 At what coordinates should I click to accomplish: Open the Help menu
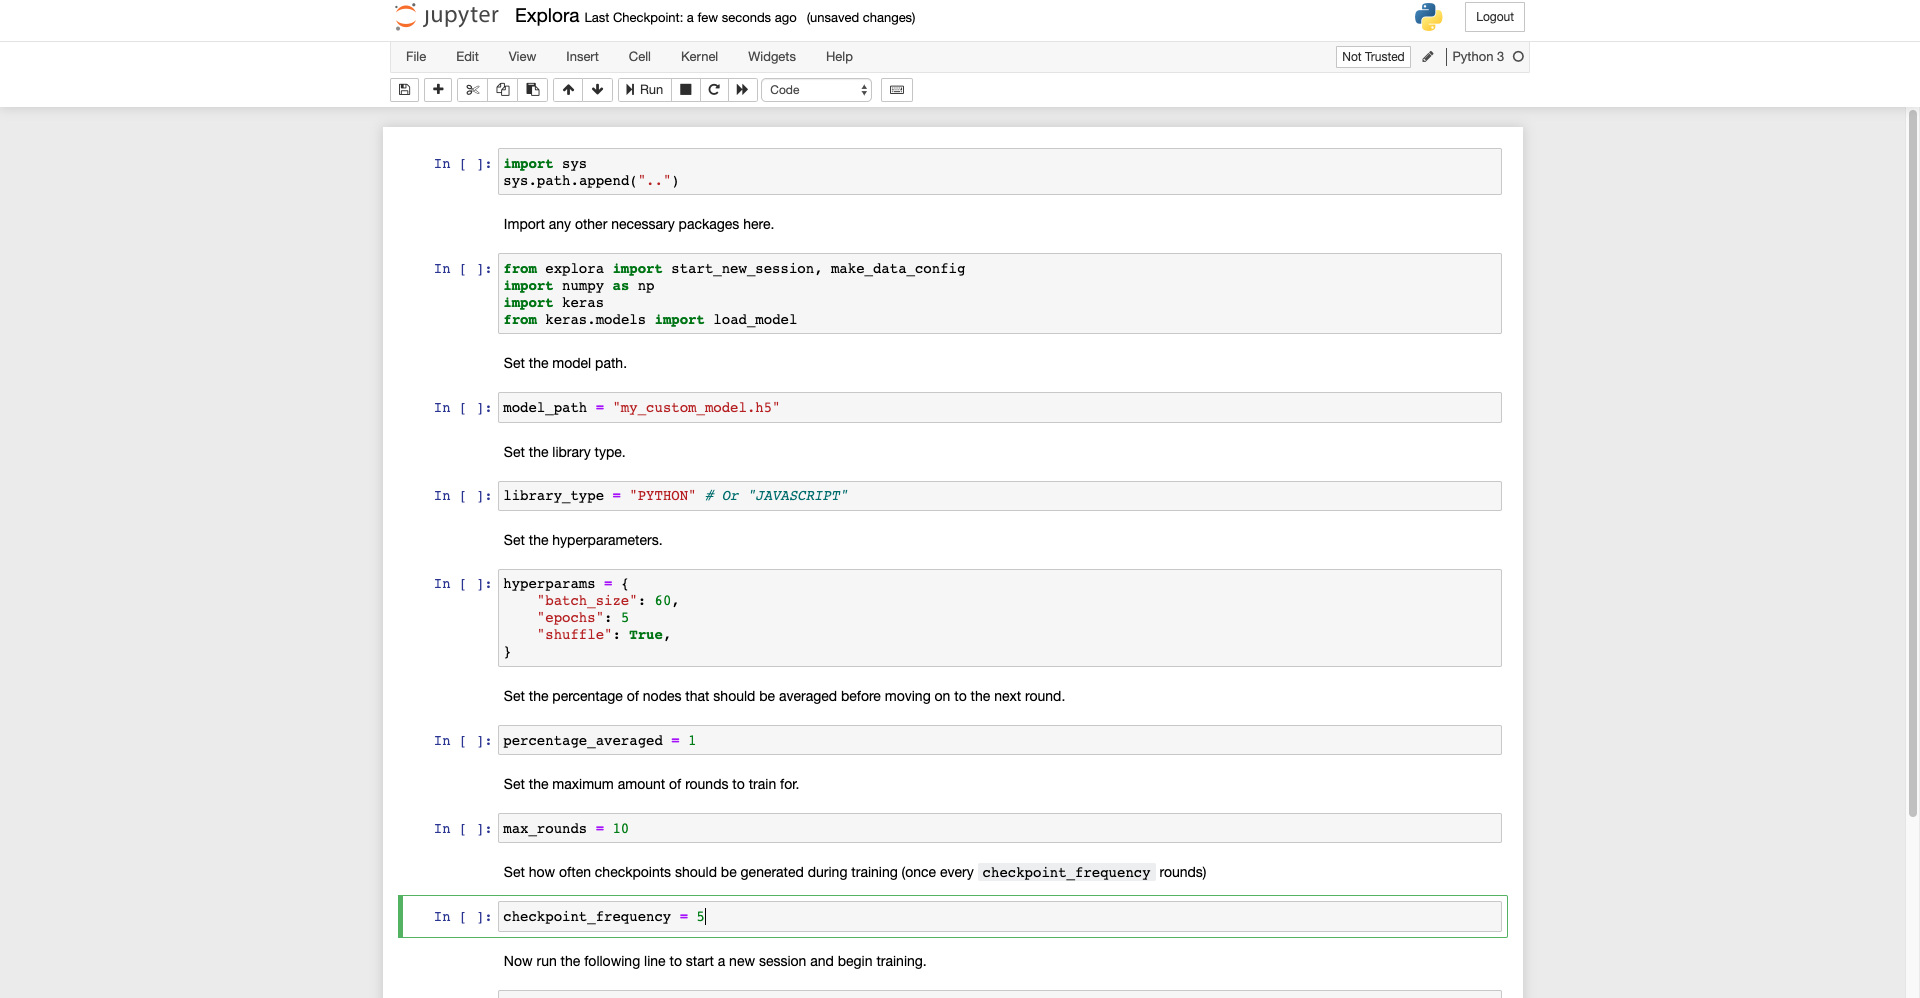(x=839, y=57)
